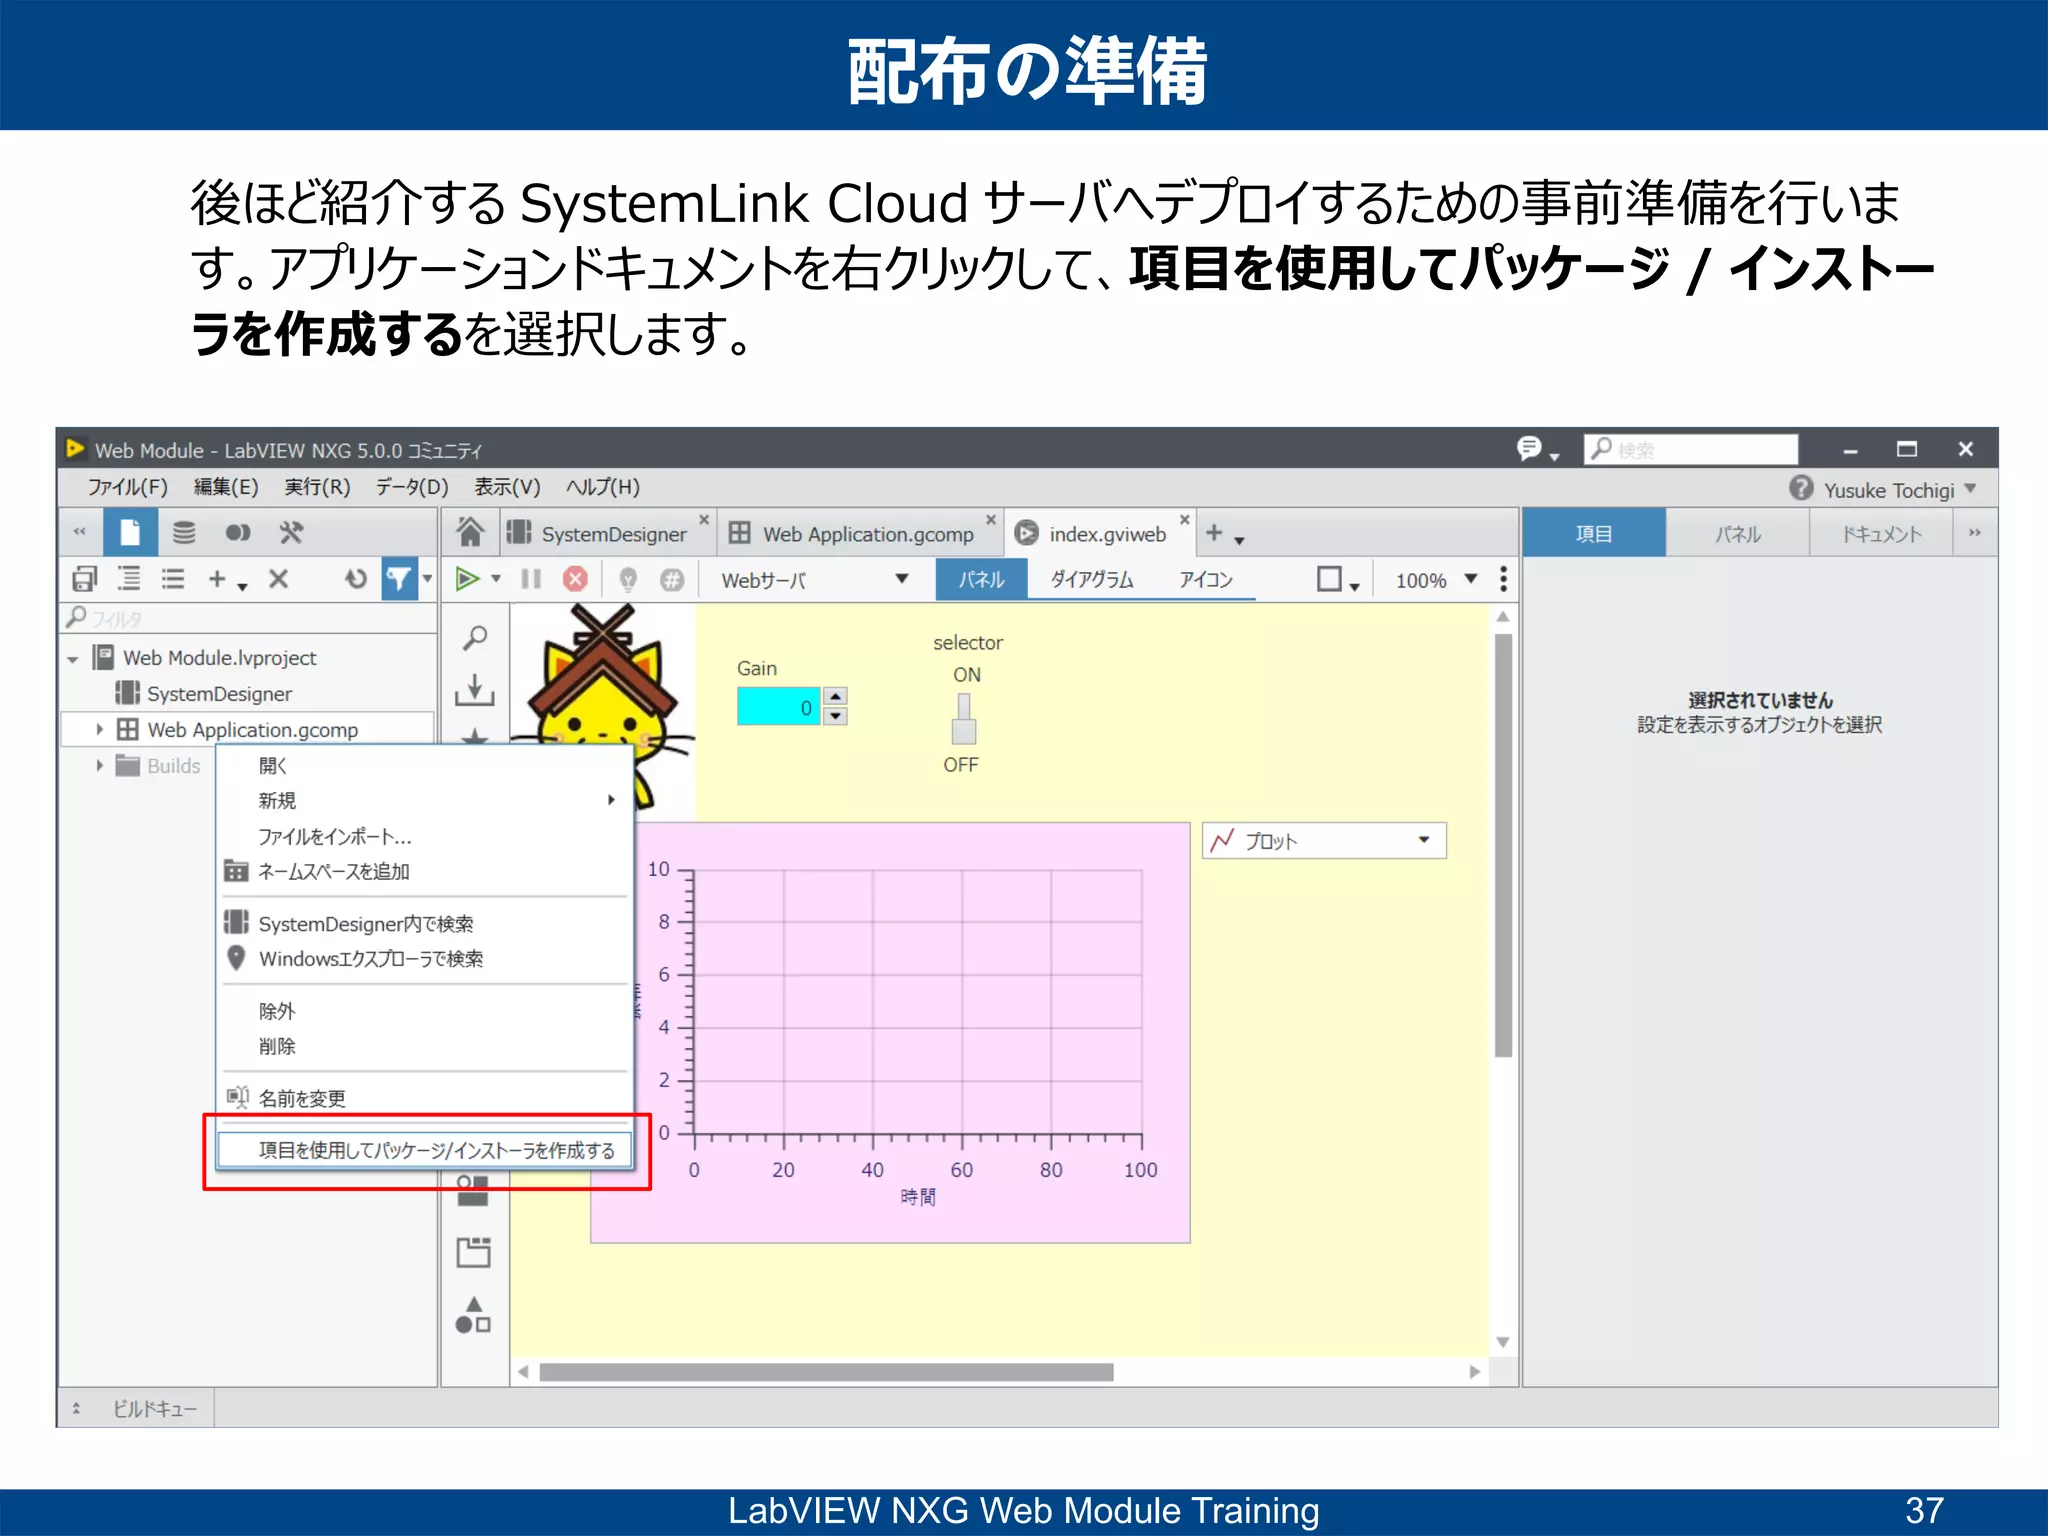2048x1536 pixels.
Task: Toggle the funnel filter button
Action: [398, 579]
